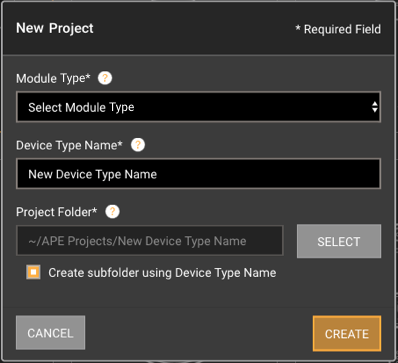This screenshot has width=398, height=363.
Task: Click the 'Device Type Name*' label
Action: click(x=69, y=145)
